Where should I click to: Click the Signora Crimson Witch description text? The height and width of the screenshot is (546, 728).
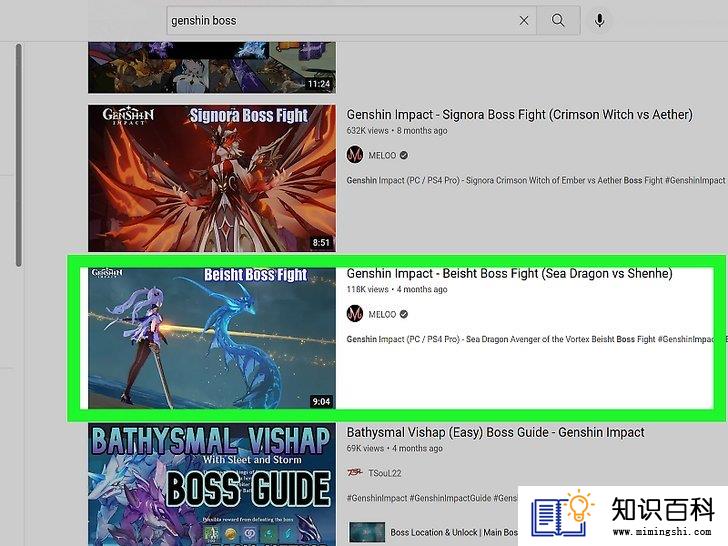535,180
